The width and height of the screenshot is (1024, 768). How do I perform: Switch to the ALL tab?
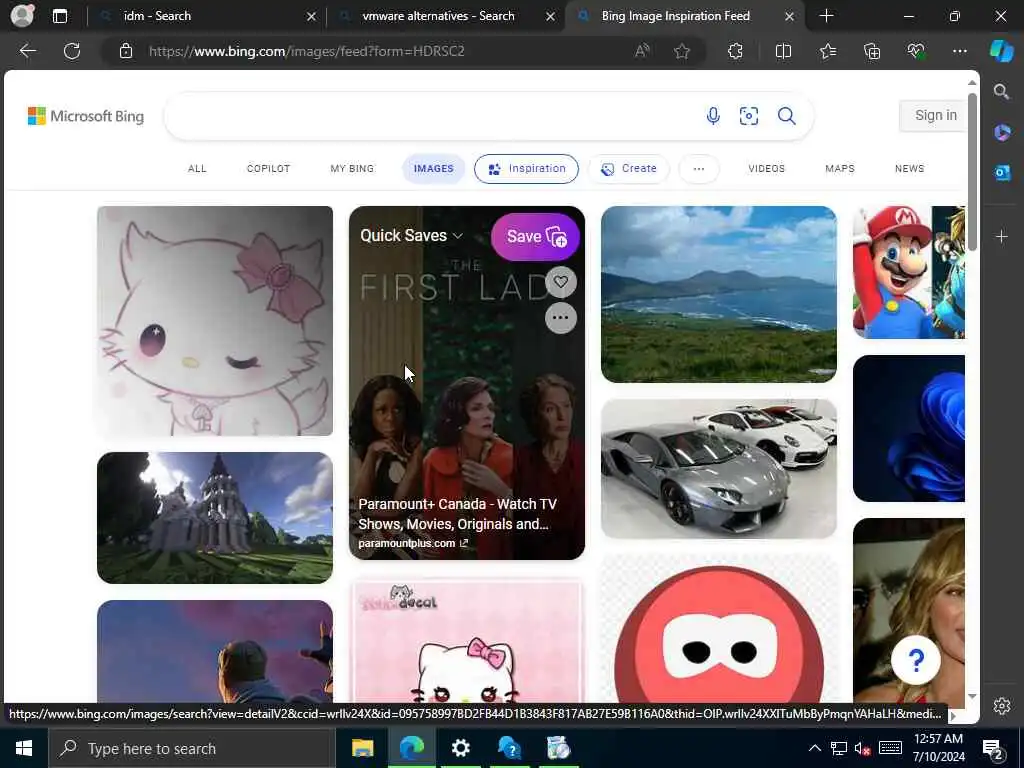(x=197, y=168)
